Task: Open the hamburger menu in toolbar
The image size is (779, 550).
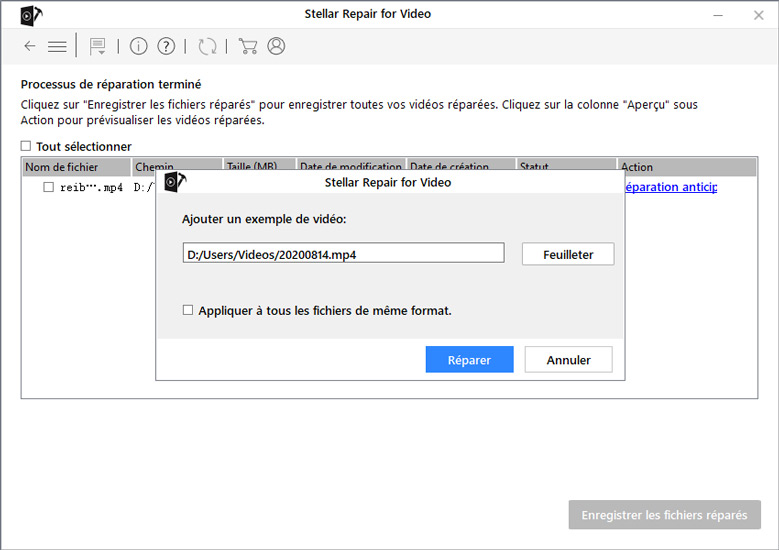Action: point(57,47)
